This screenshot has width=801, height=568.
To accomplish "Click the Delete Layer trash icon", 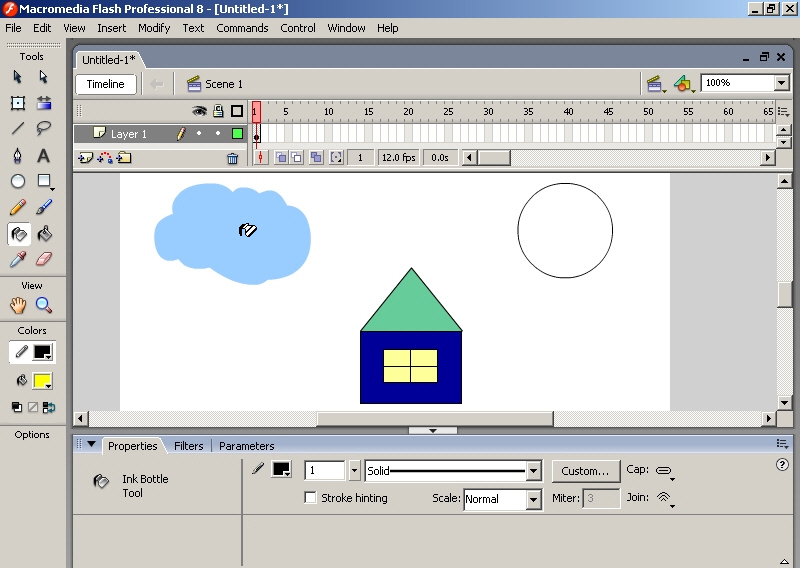I will (x=232, y=159).
